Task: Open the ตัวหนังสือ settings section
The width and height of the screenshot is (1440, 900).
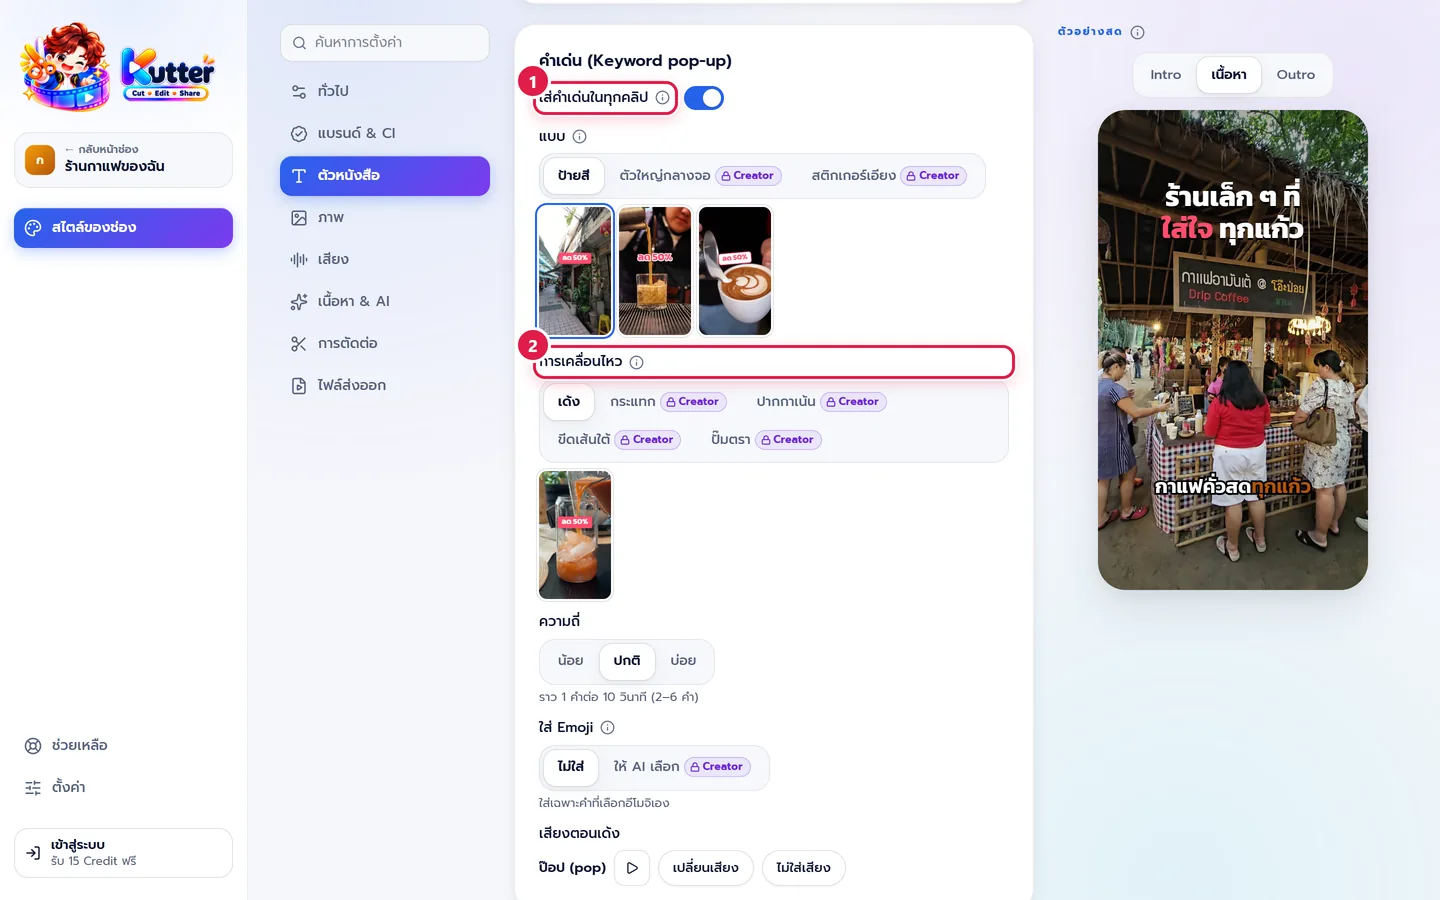Action: point(385,176)
